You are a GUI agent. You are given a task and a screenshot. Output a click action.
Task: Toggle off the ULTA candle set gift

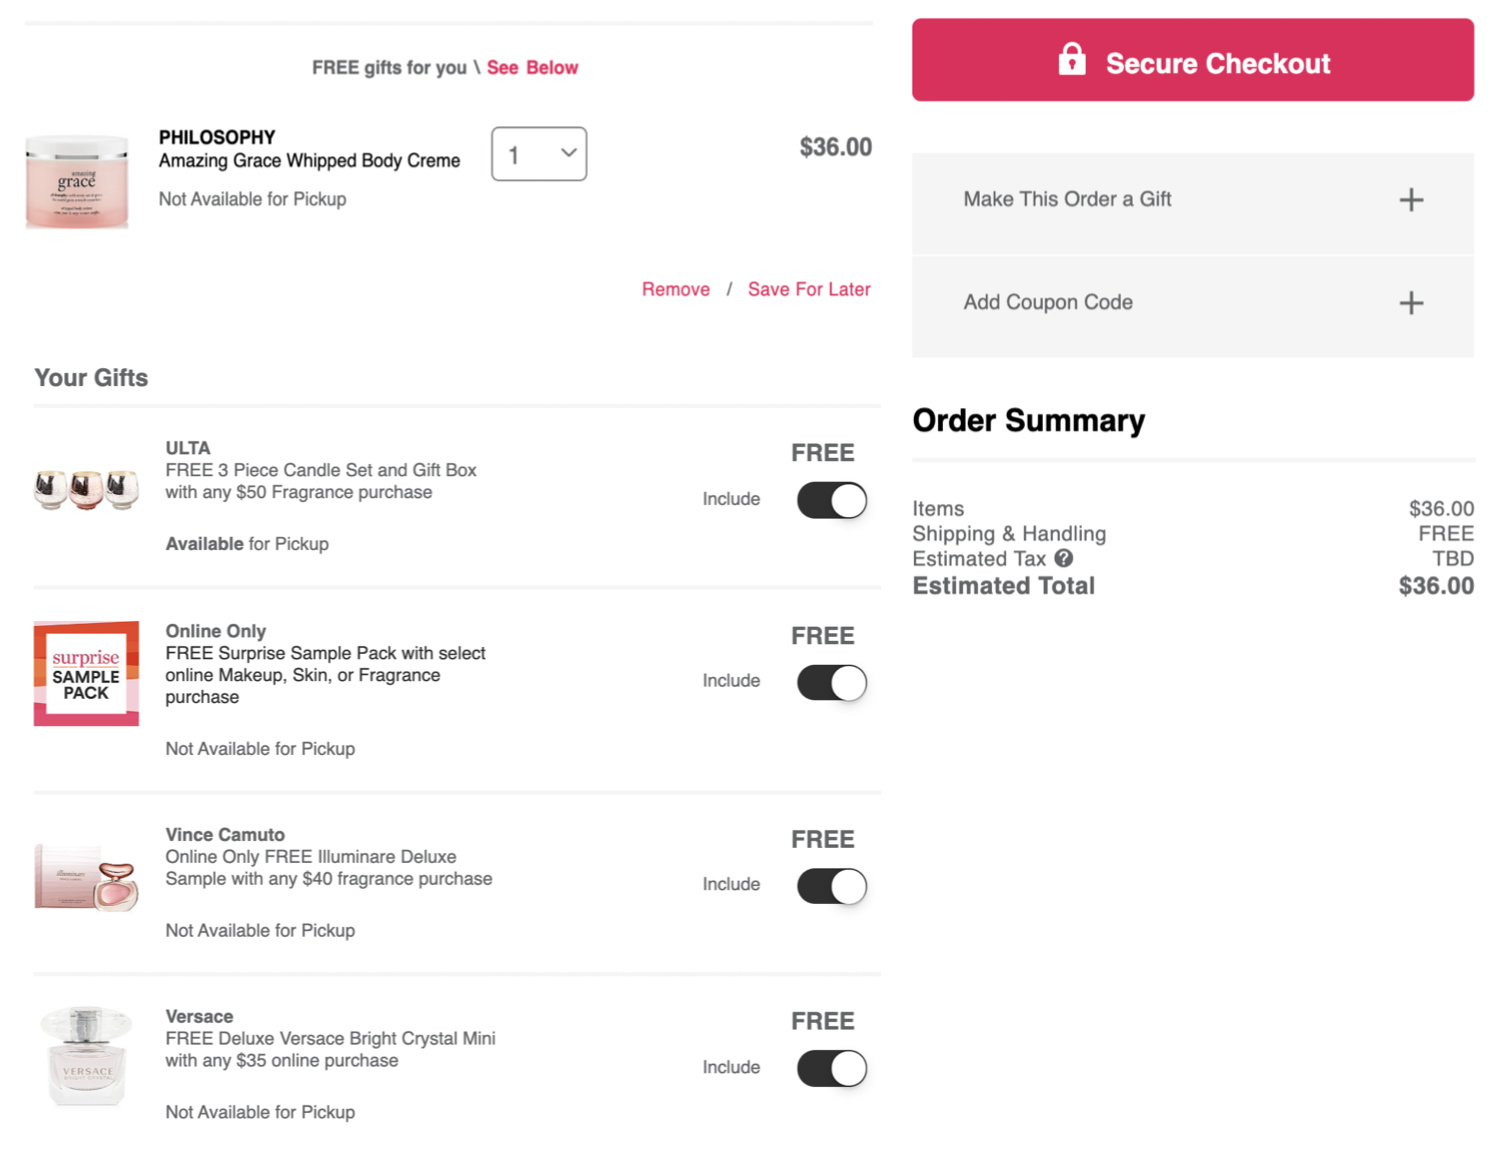point(832,500)
